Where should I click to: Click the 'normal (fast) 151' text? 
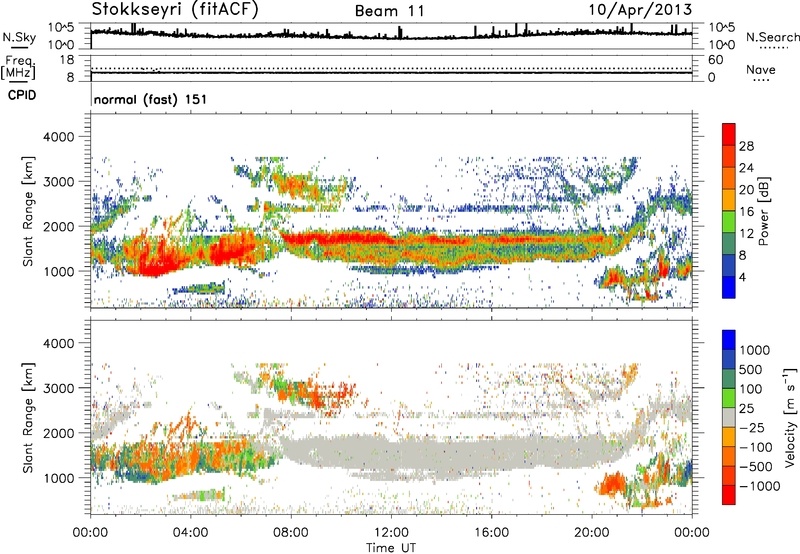(151, 99)
